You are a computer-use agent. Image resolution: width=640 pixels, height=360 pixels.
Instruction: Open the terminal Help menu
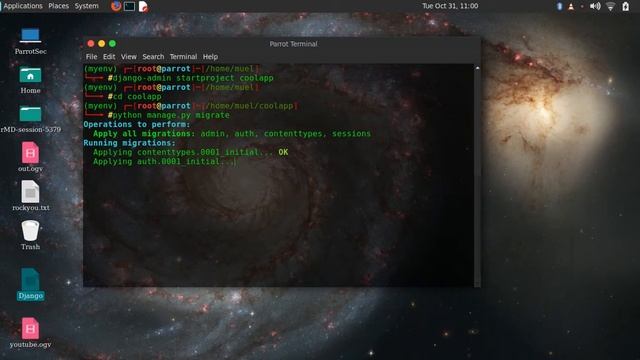210,57
